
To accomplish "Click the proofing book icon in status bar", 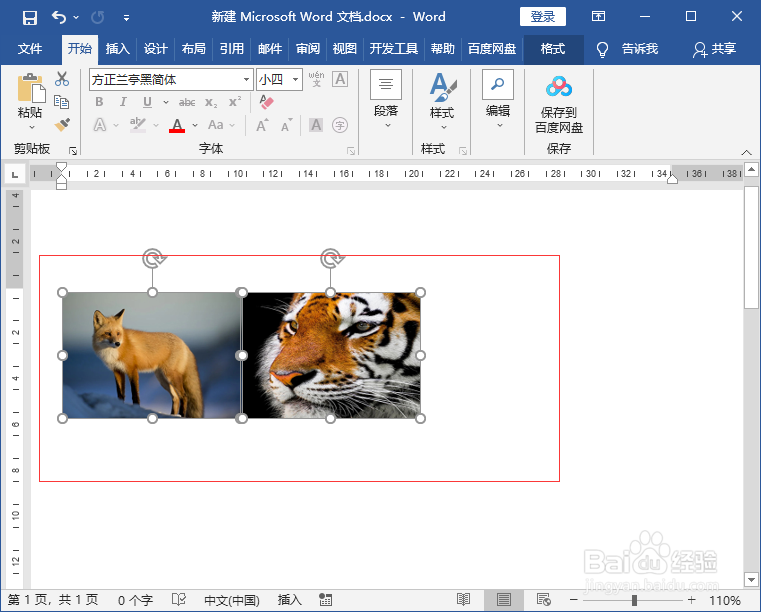I will point(179,600).
